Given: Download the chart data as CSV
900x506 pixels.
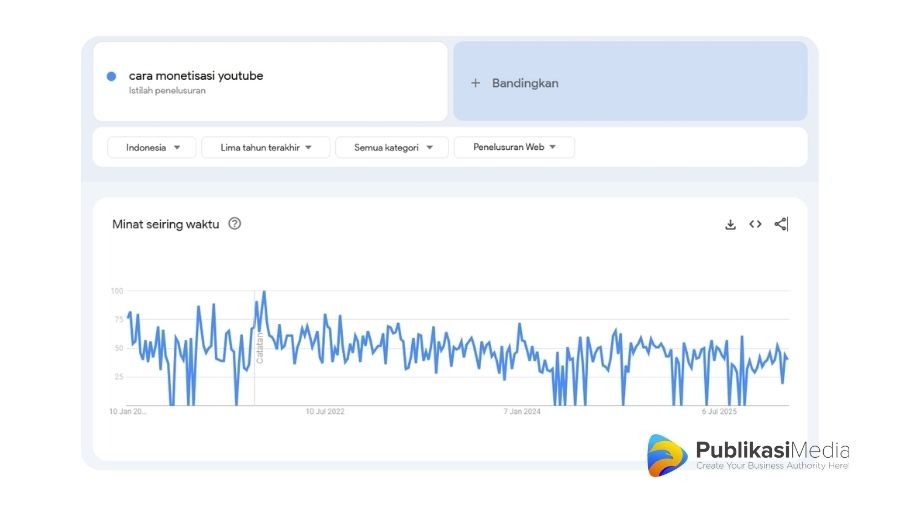Looking at the screenshot, I should [730, 224].
